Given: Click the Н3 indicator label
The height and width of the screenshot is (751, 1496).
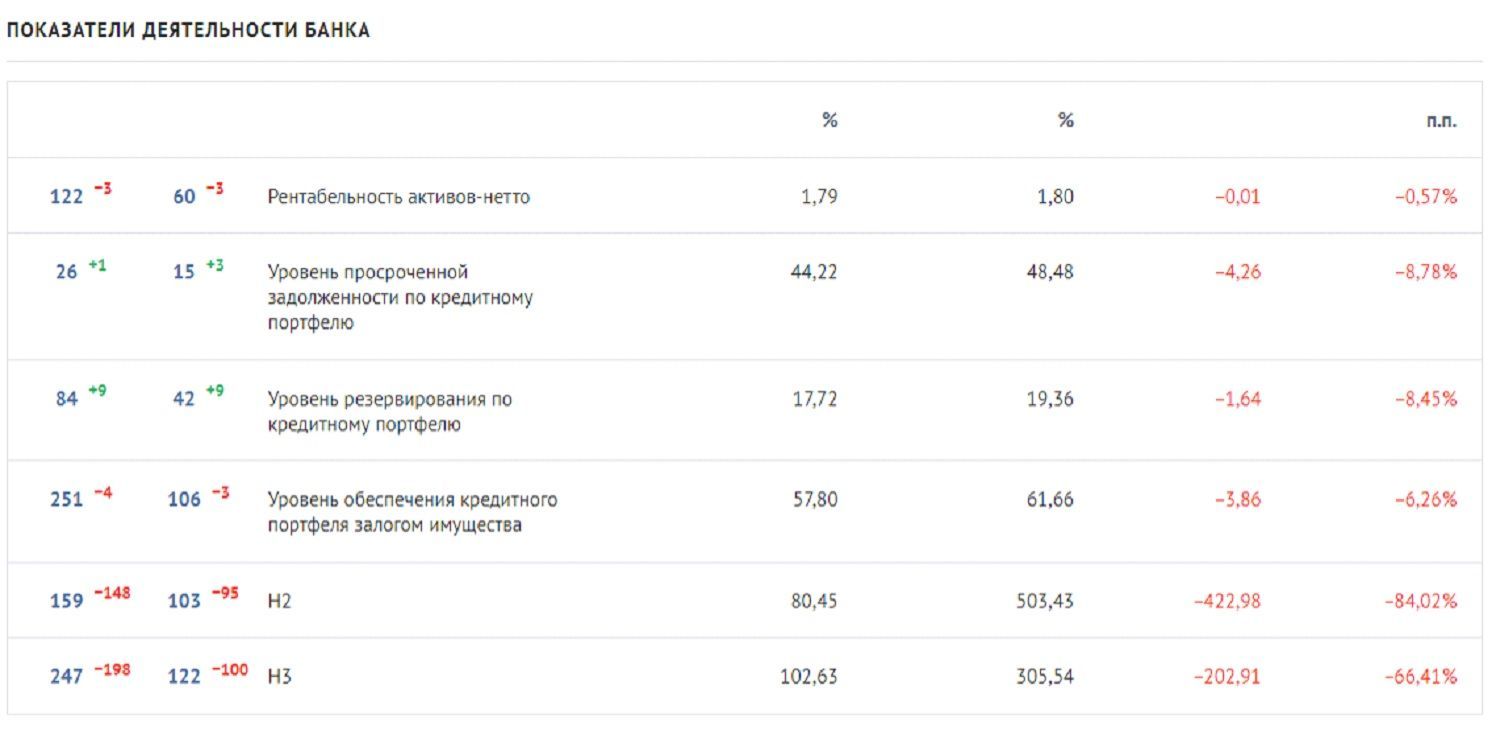Looking at the screenshot, I should (x=279, y=677).
